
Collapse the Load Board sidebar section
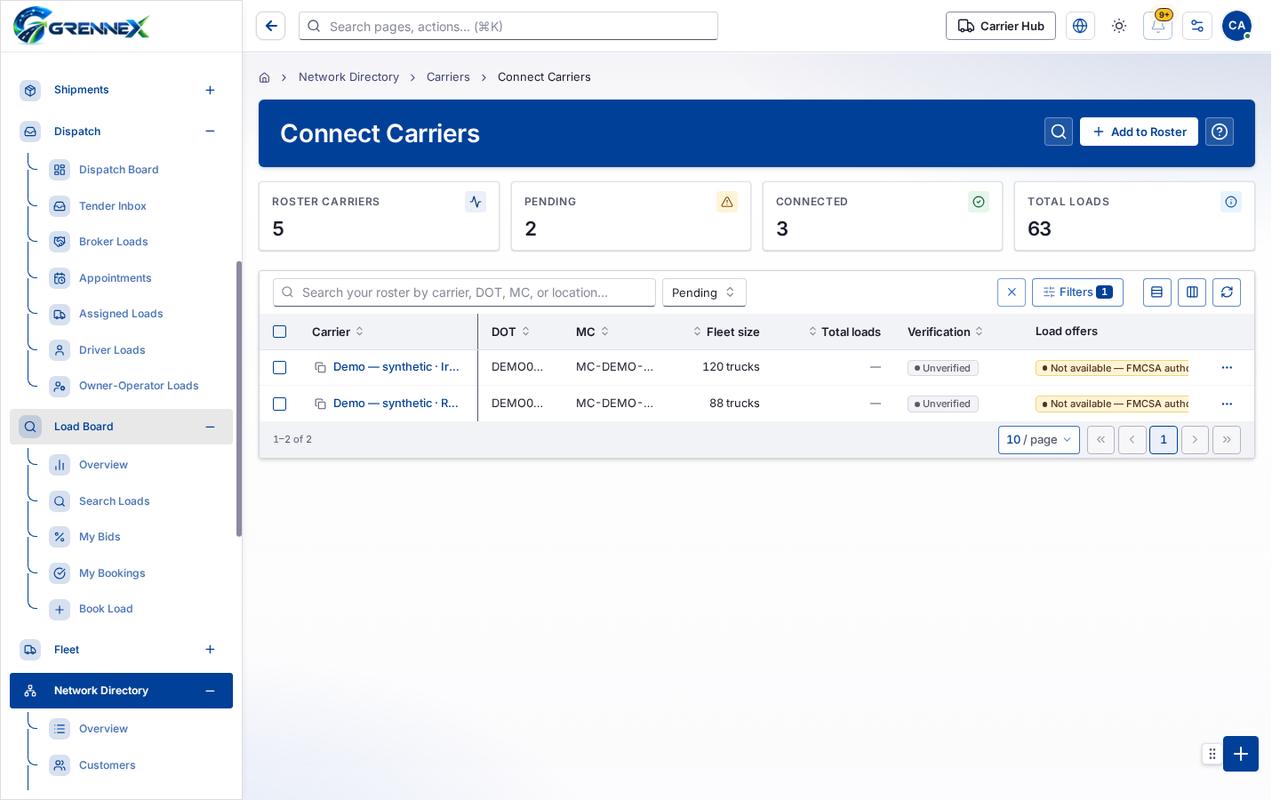click(210, 427)
